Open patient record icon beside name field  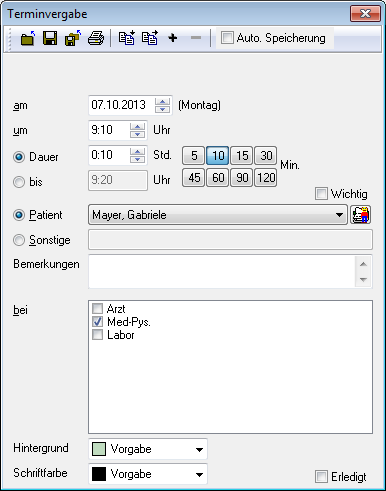[x=360, y=215]
